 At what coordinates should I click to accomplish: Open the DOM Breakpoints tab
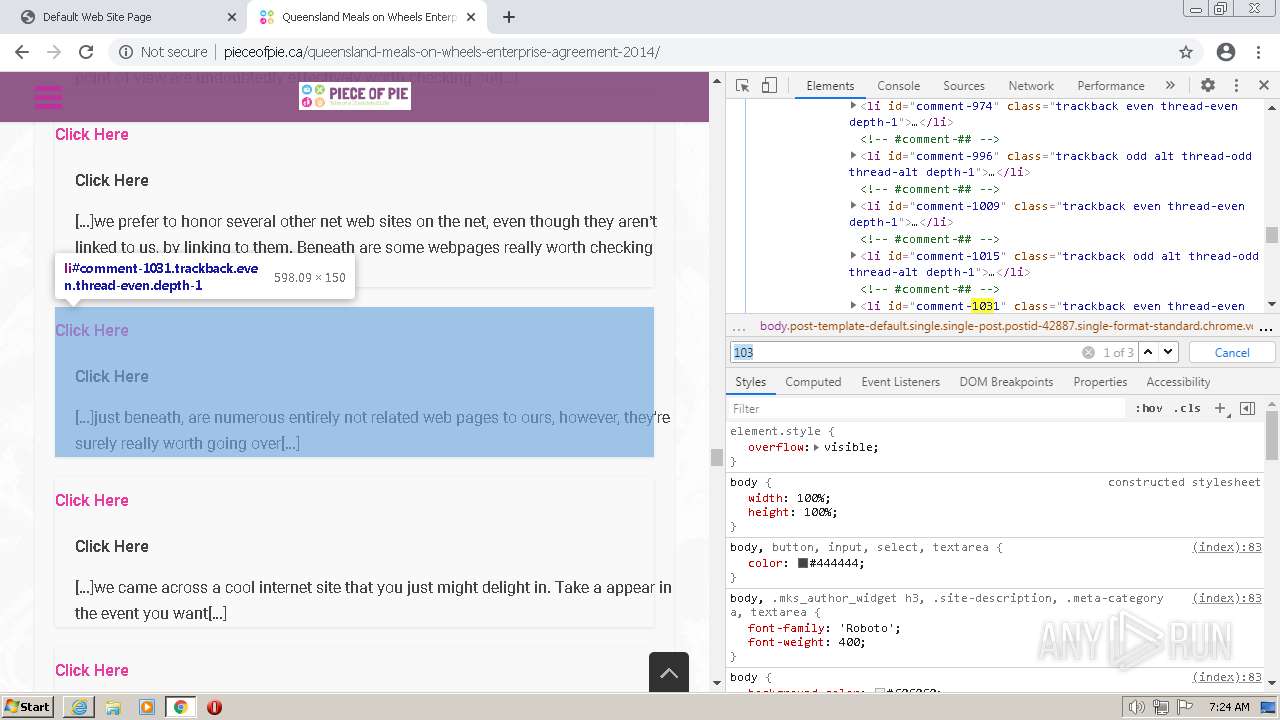1006,382
